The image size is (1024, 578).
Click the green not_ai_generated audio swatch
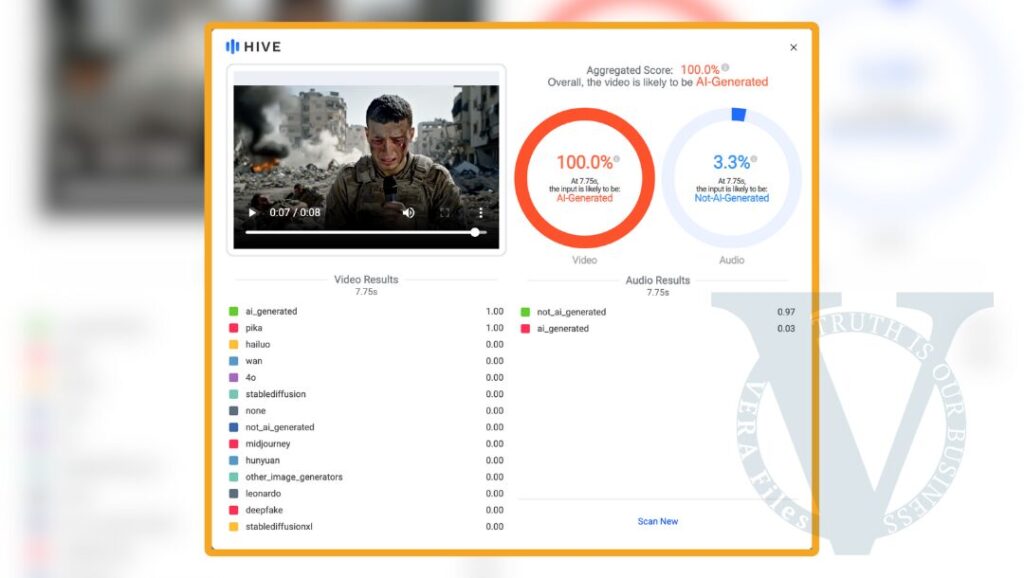525,312
